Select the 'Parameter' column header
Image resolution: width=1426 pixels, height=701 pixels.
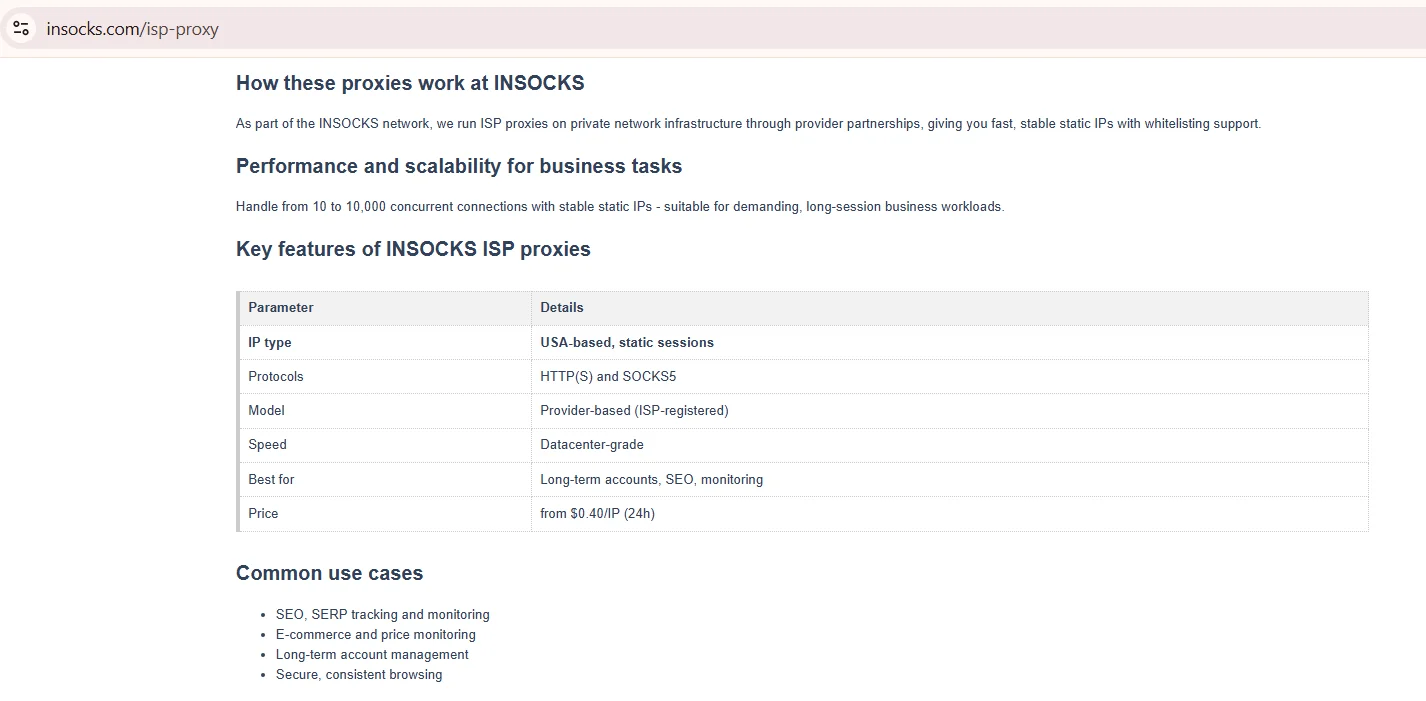[x=385, y=308]
